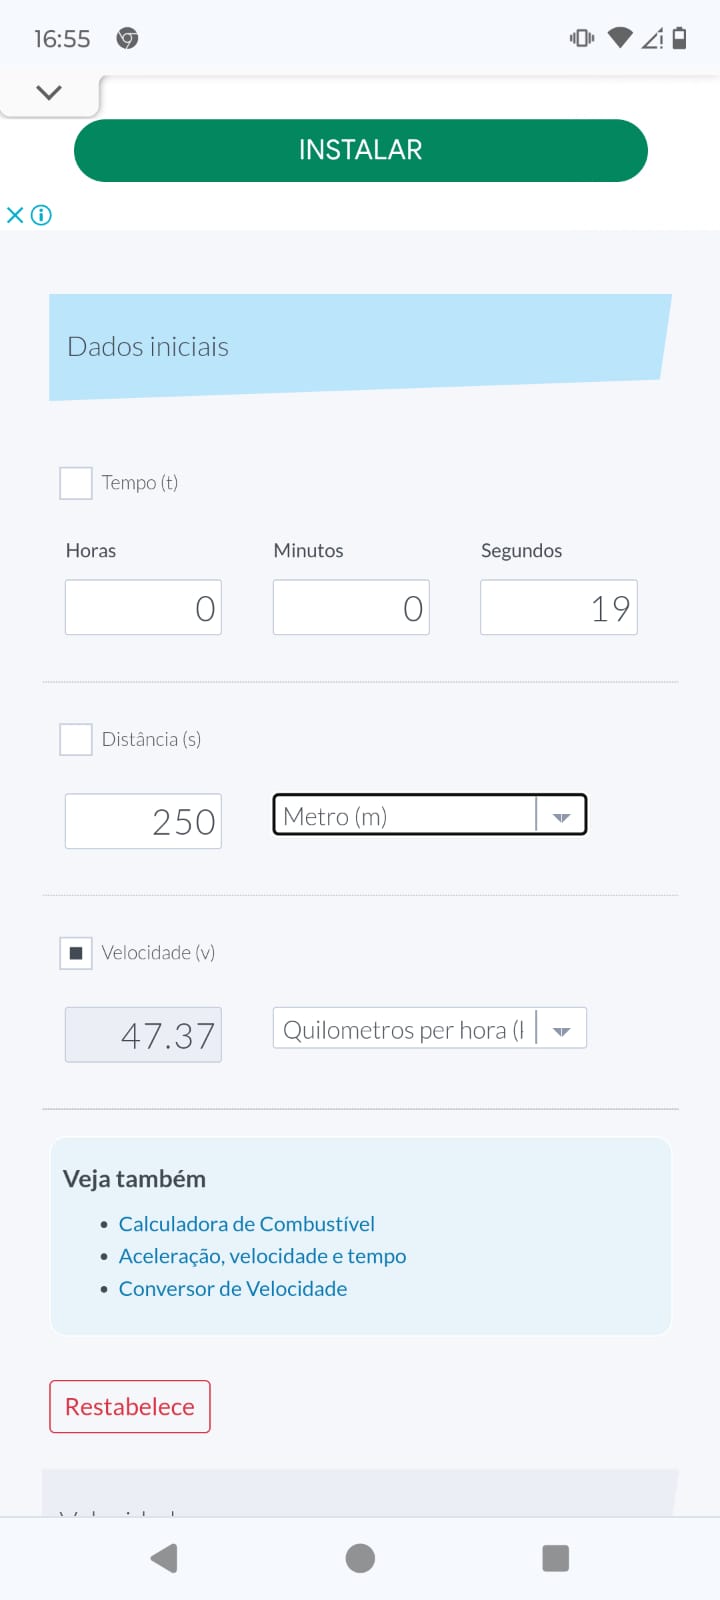The height and width of the screenshot is (1600, 720).
Task: Tap the ad info icon
Action: pos(41,215)
